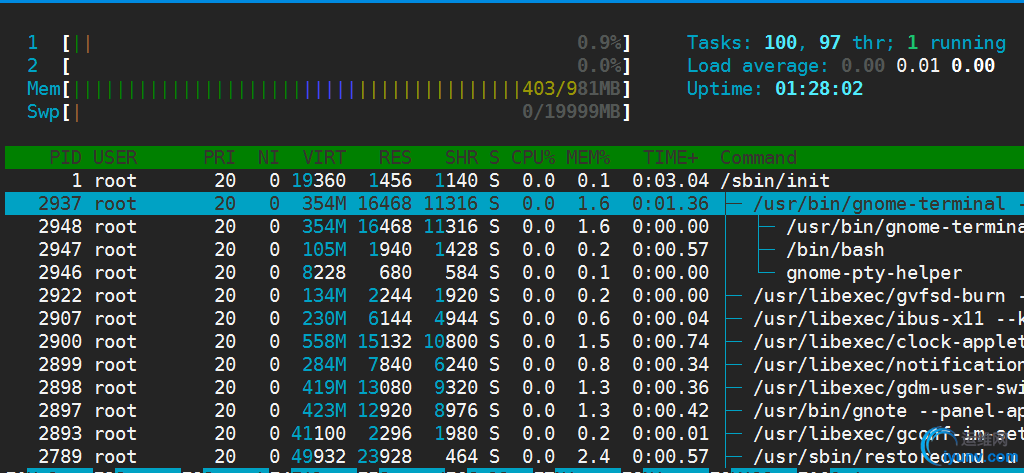Image resolution: width=1024 pixels, height=473 pixels.
Task: Select the gvfsd-burn process
Action: tap(515, 296)
